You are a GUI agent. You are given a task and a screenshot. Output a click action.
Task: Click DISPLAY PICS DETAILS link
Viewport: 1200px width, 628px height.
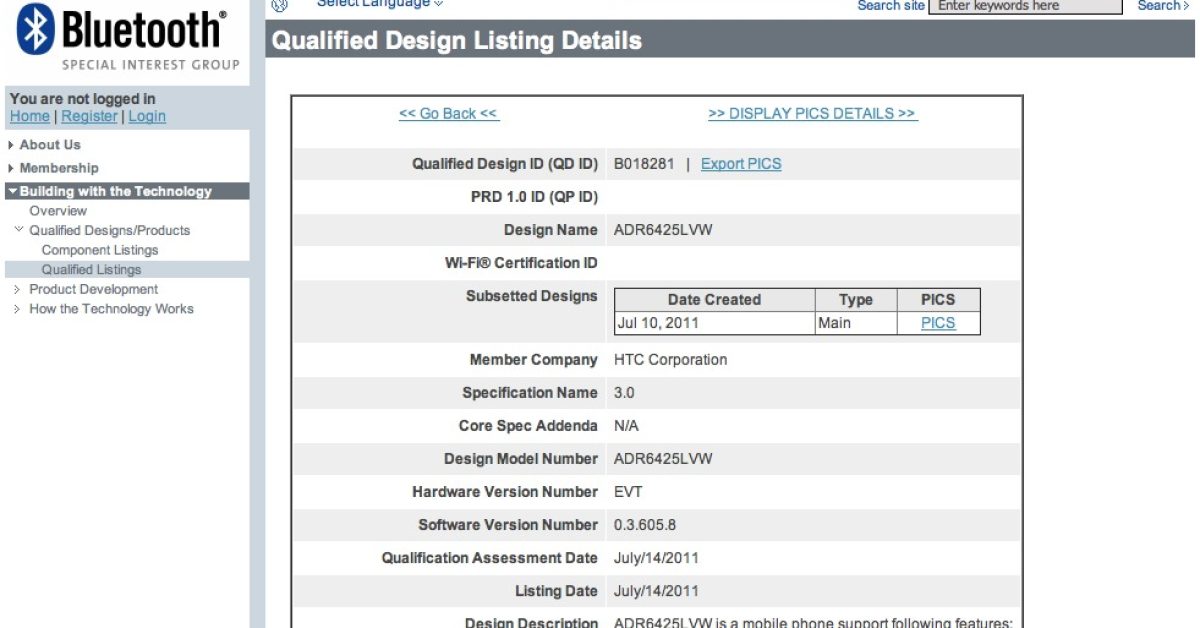click(x=812, y=114)
